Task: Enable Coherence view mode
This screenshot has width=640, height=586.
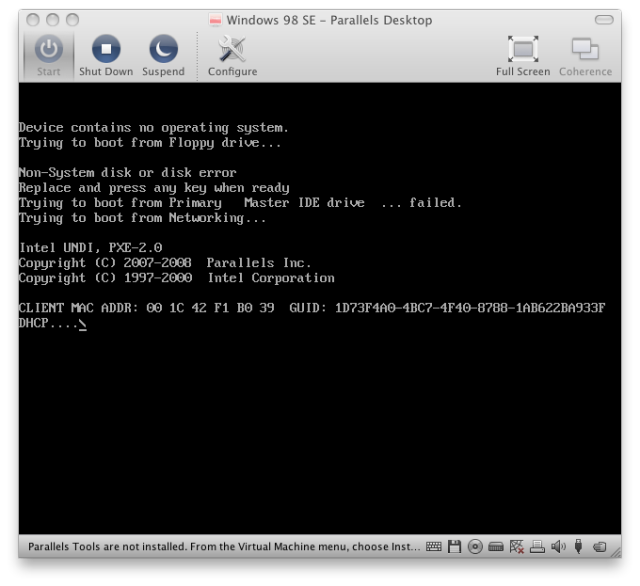Action: click(x=585, y=56)
